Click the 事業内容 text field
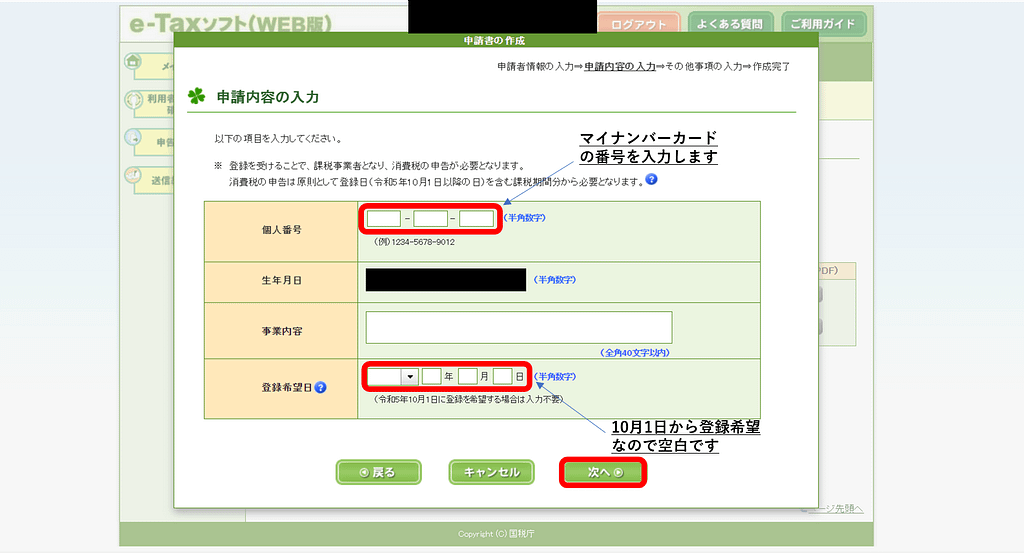The width and height of the screenshot is (1024, 553). pyautogui.click(x=518, y=327)
